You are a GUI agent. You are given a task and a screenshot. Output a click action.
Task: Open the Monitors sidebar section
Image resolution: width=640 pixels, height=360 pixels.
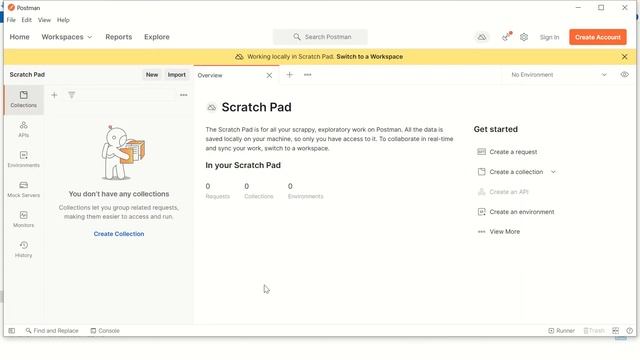pyautogui.click(x=24, y=219)
